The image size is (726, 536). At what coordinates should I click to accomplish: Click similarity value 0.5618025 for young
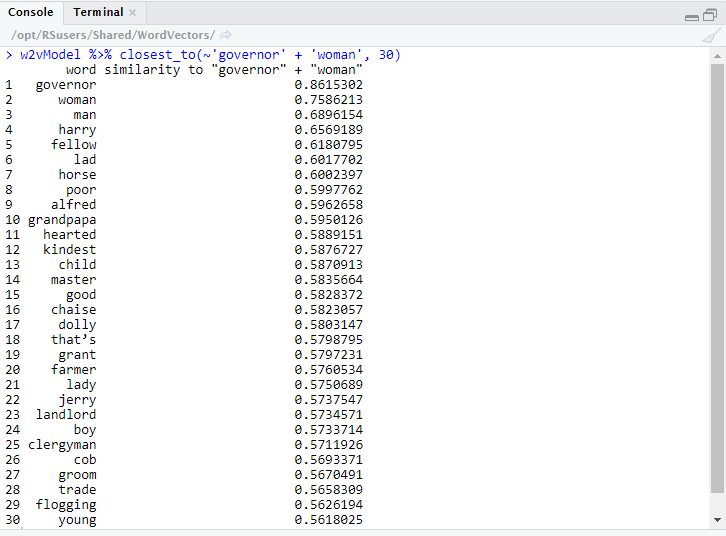coord(328,520)
